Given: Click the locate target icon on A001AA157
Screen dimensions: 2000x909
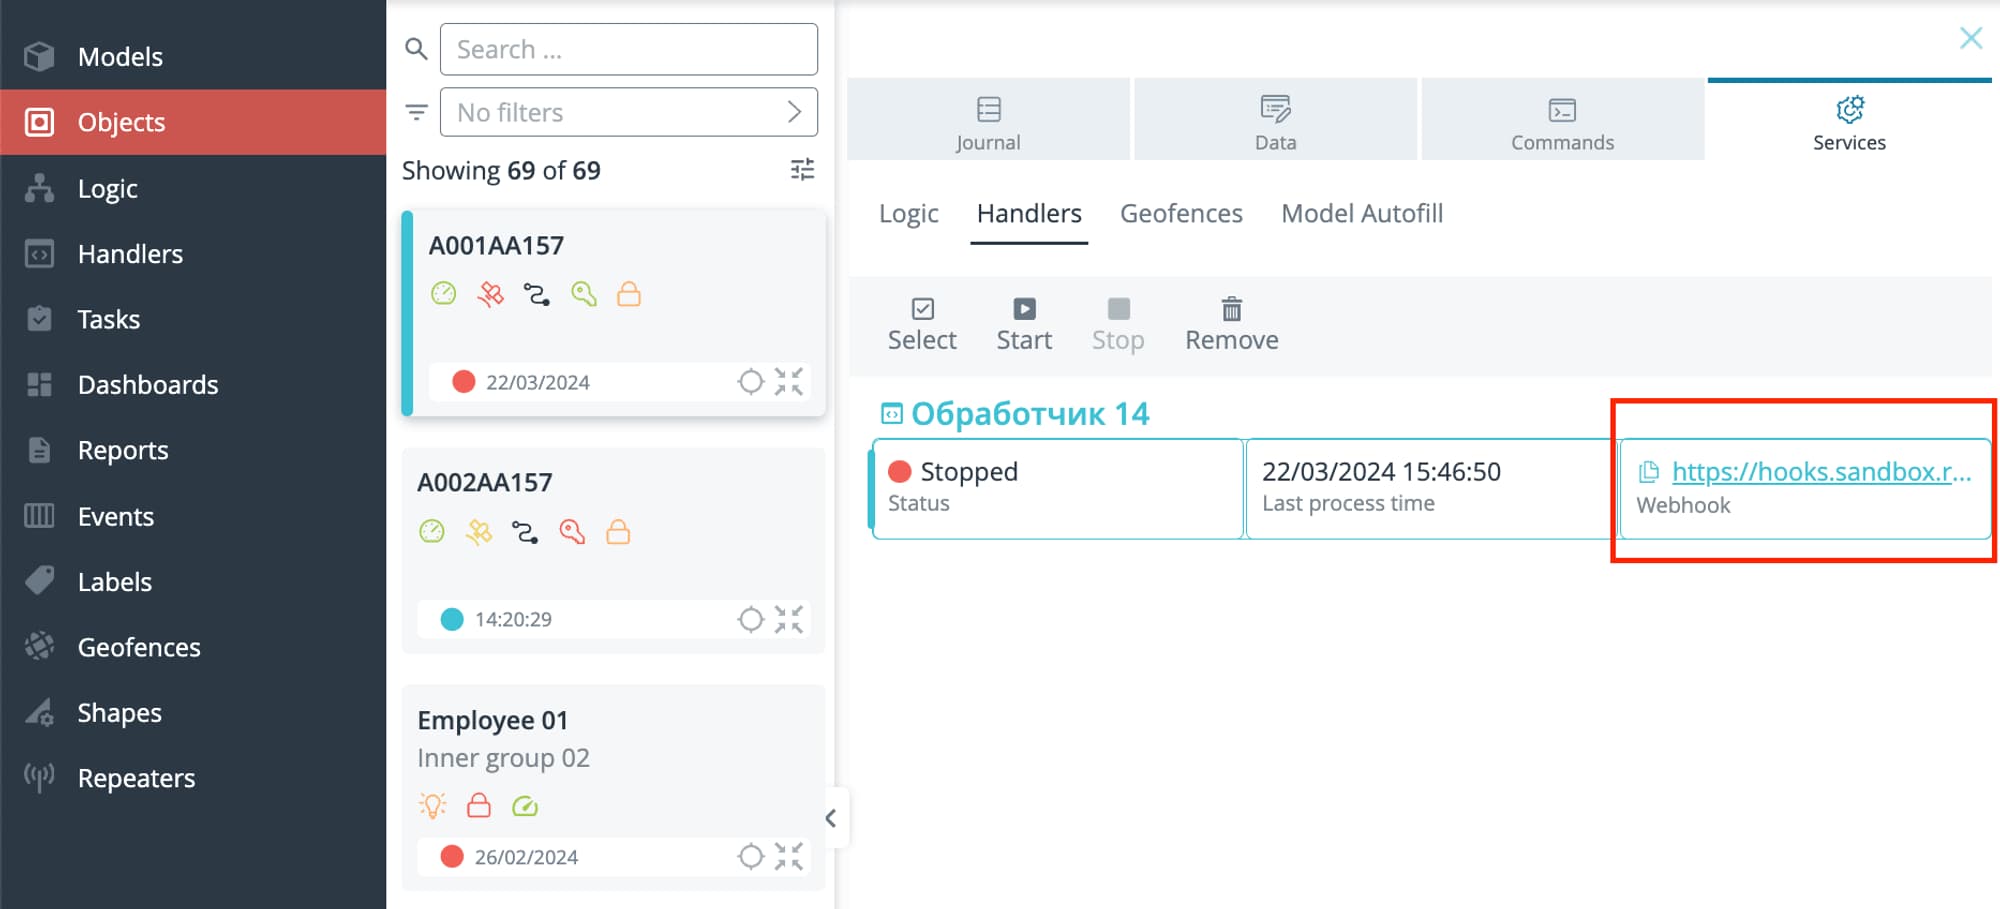Looking at the screenshot, I should coord(750,382).
